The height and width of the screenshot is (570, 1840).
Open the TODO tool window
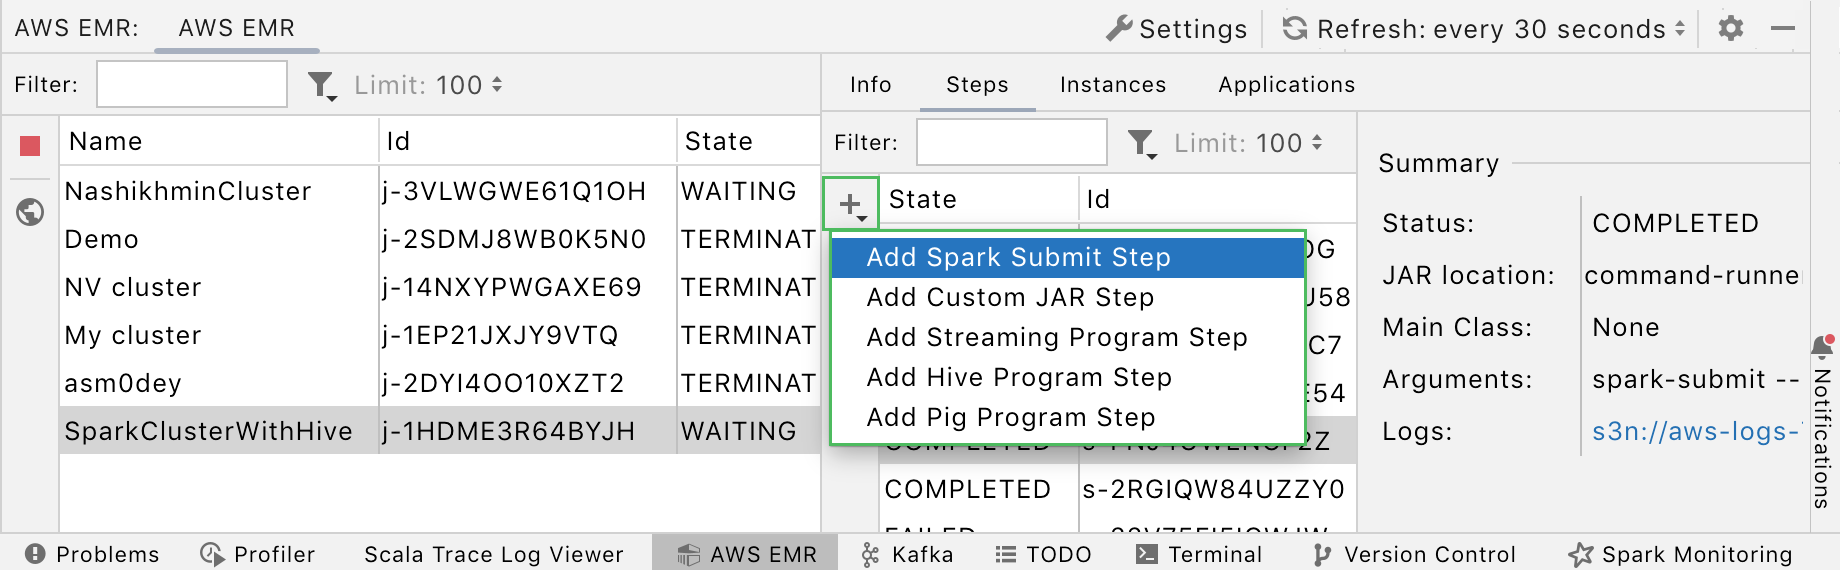click(x=1043, y=554)
